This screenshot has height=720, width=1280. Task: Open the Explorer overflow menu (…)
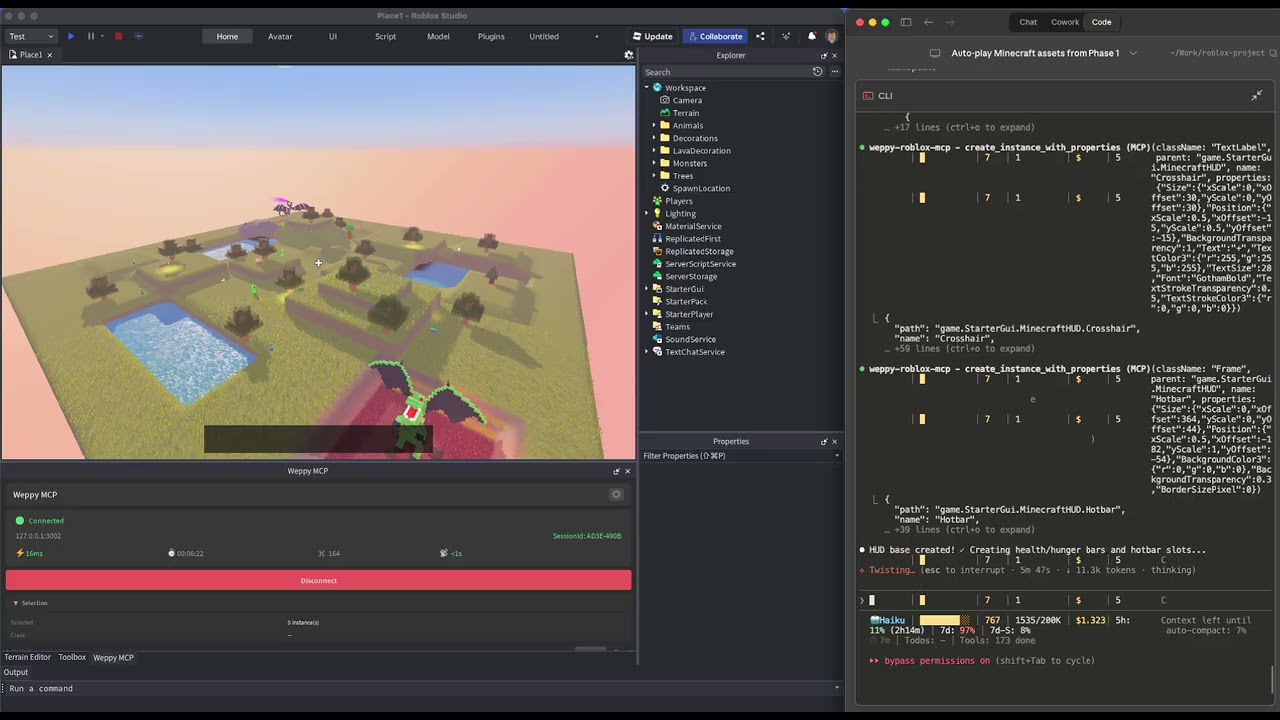click(834, 71)
